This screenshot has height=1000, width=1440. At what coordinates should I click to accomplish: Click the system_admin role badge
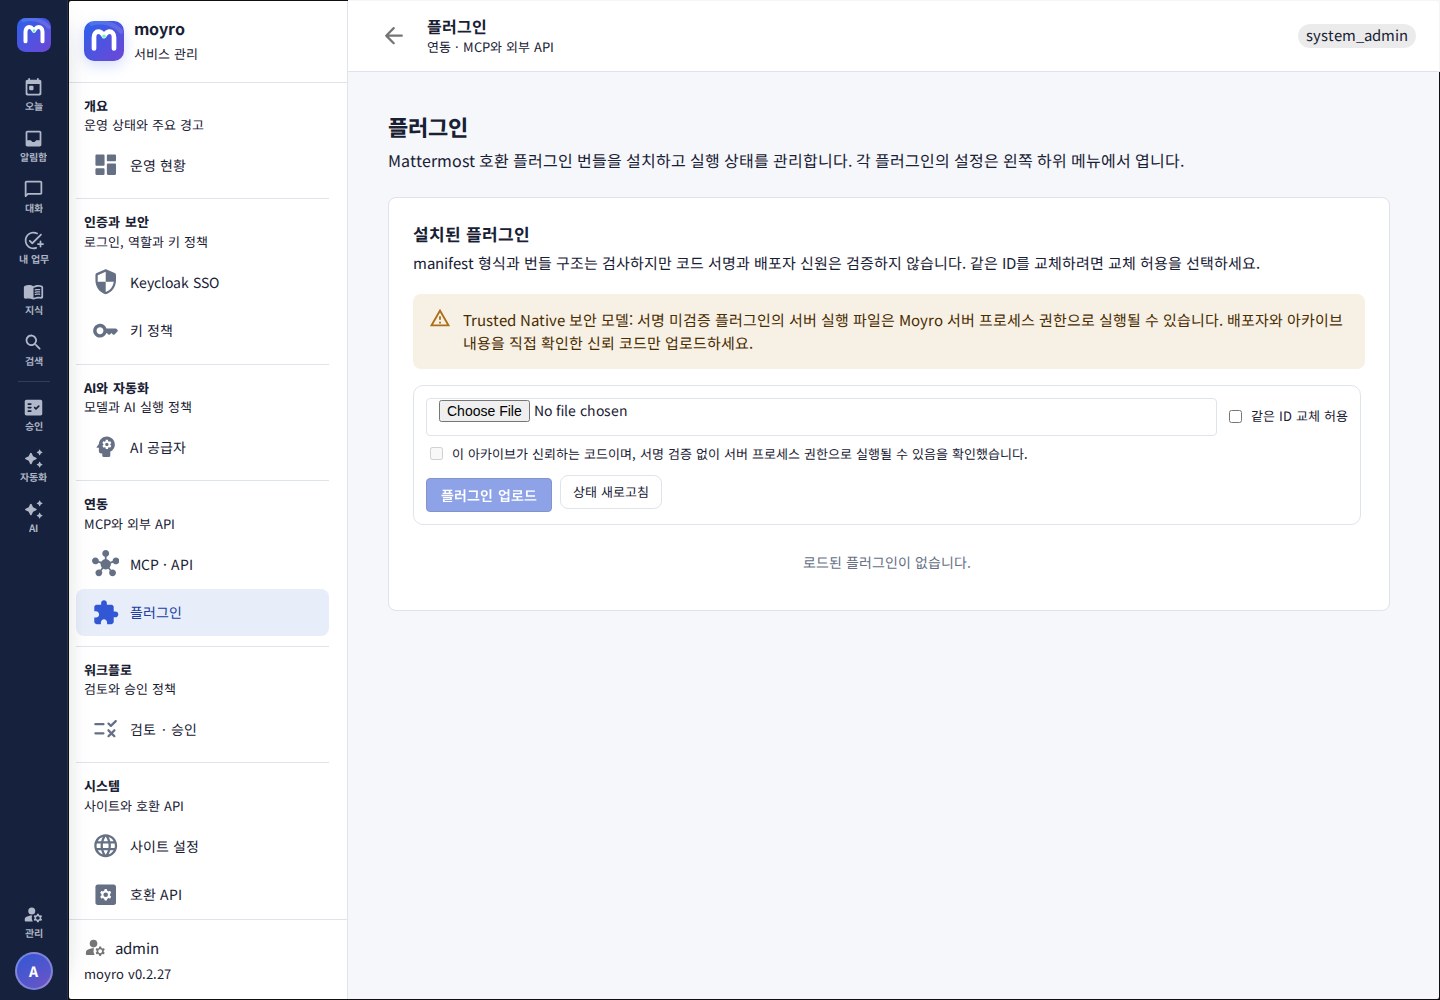pyautogui.click(x=1356, y=36)
